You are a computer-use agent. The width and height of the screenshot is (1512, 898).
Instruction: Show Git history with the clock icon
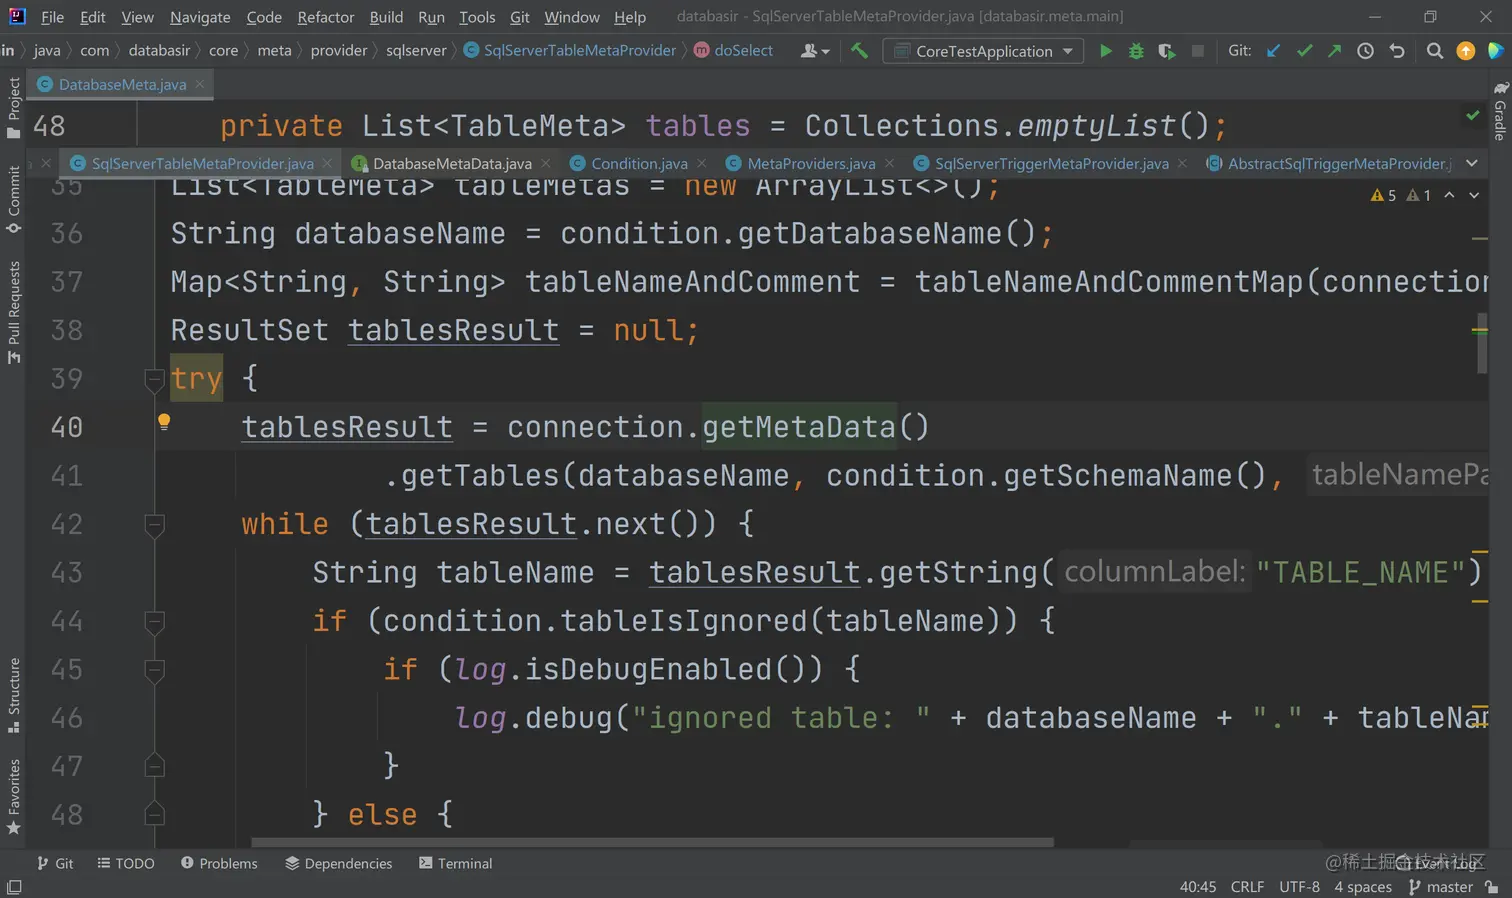(1365, 51)
